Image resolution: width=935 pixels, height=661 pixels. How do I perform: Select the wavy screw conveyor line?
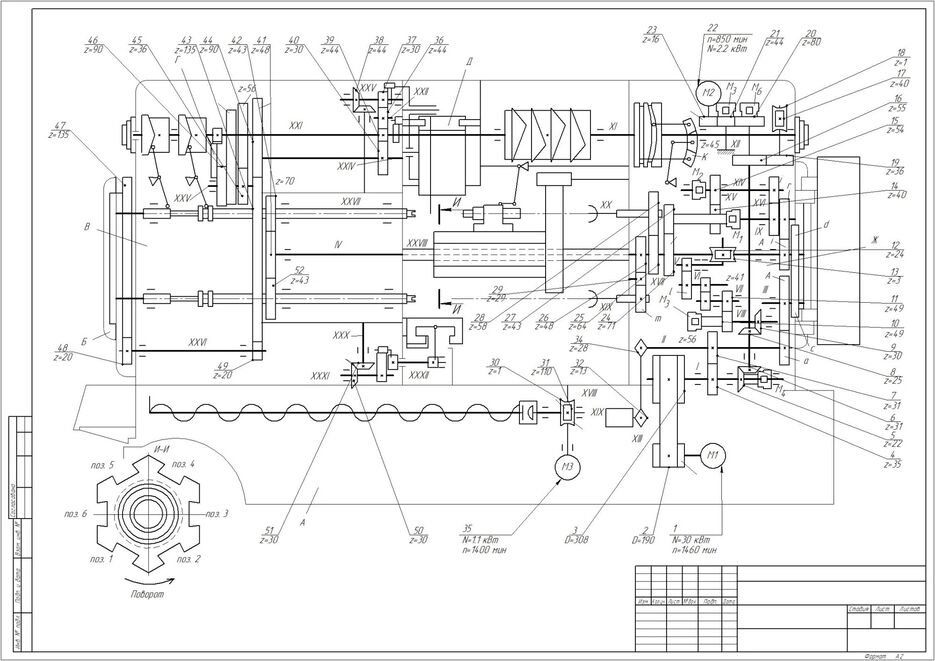click(334, 410)
